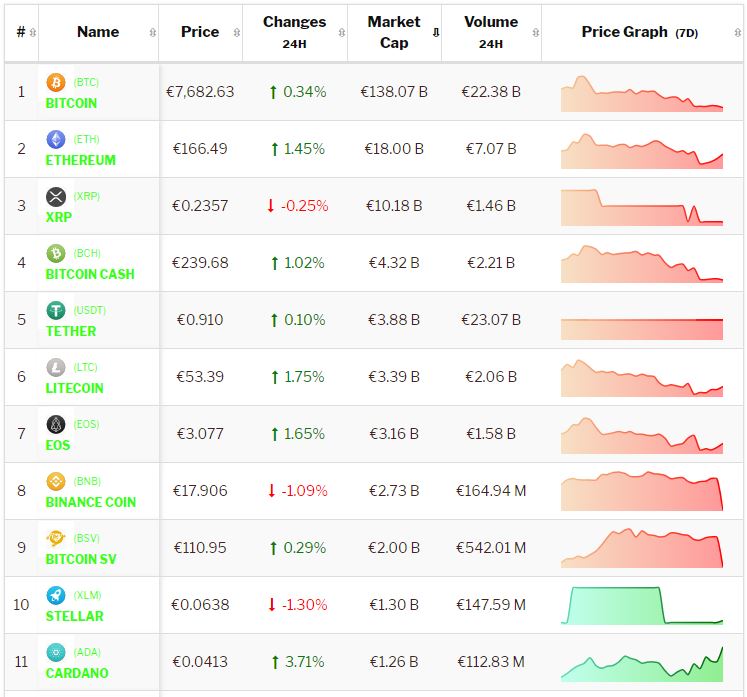Open the ETHEREUM name link
Image resolution: width=747 pixels, height=697 pixels.
[81, 160]
